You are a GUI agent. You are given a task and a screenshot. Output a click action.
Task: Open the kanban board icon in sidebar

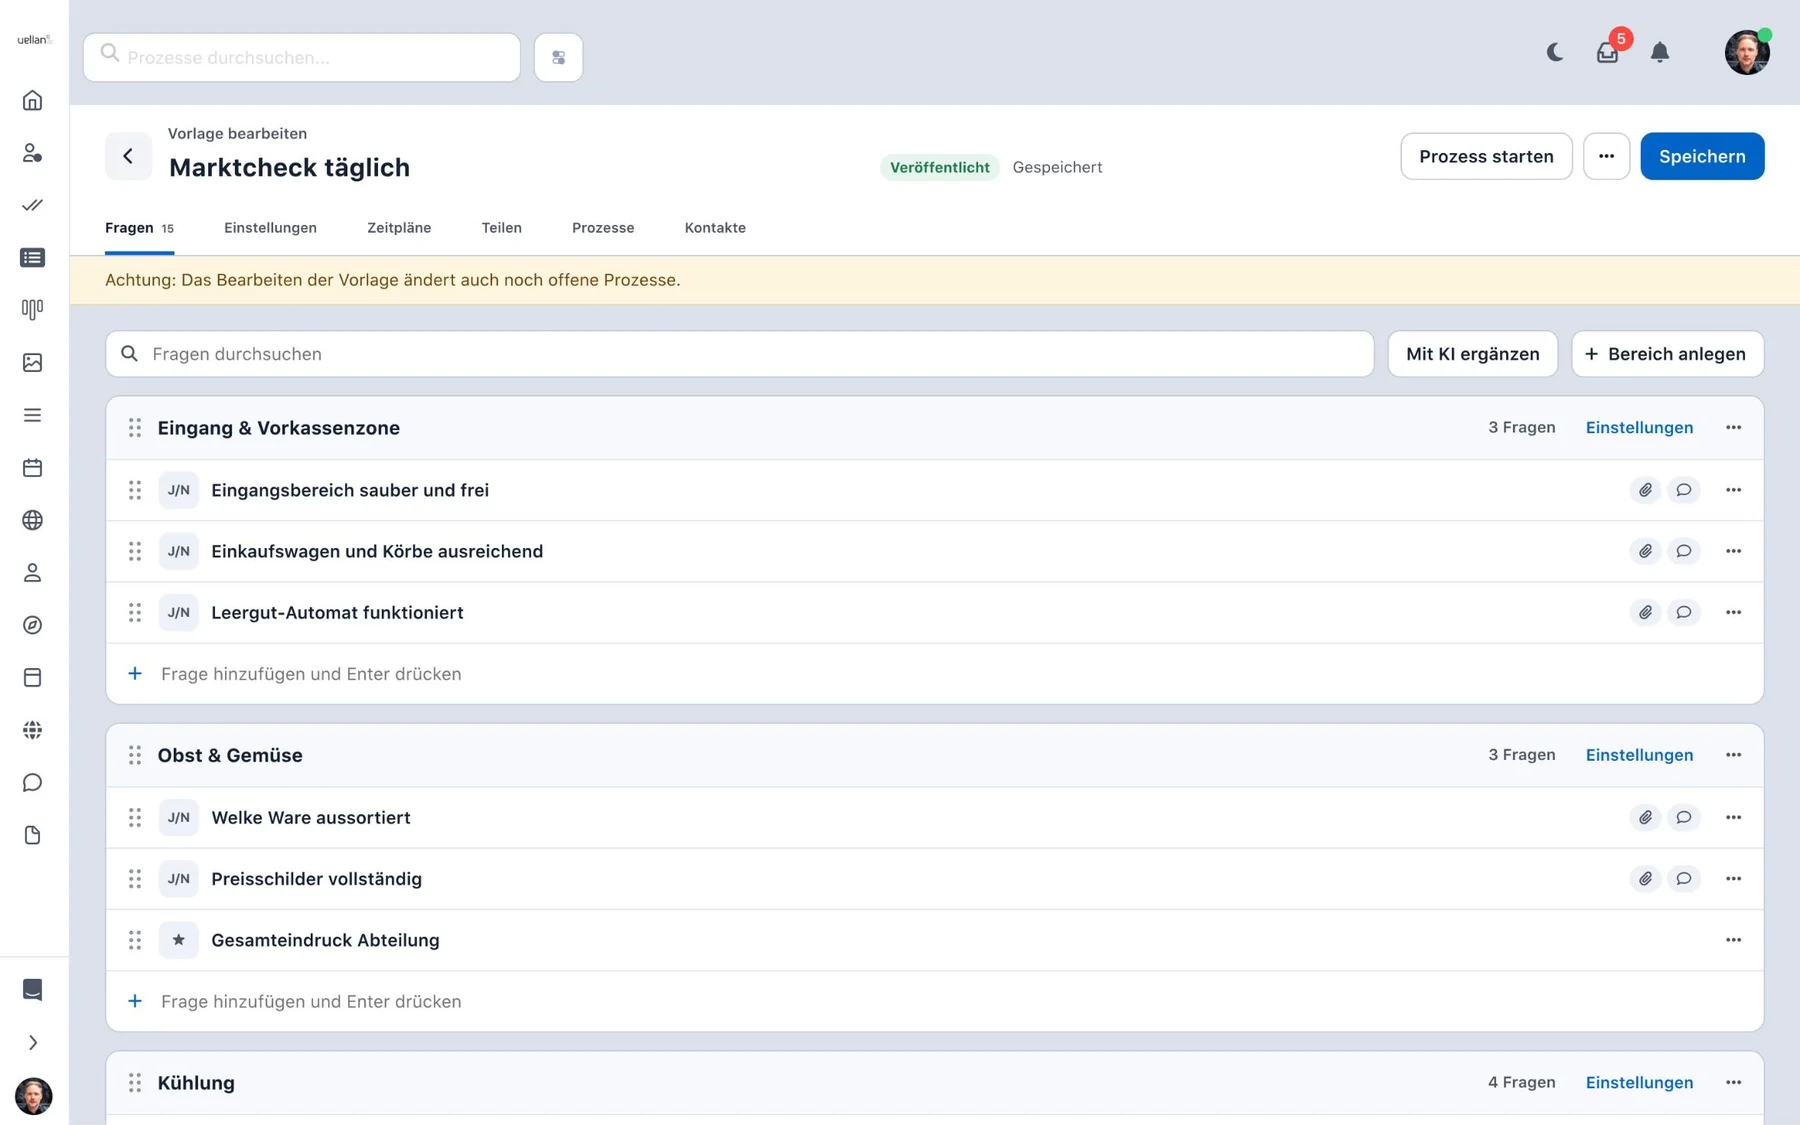(32, 310)
